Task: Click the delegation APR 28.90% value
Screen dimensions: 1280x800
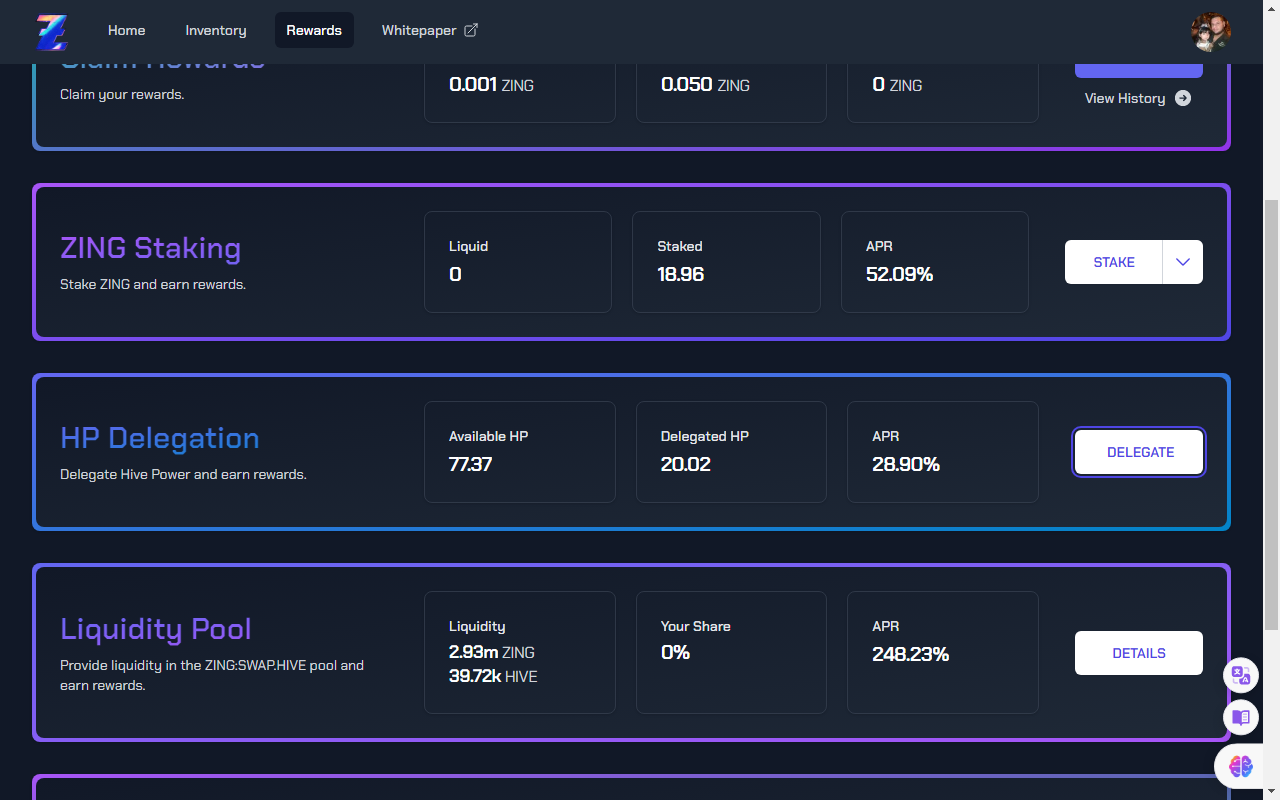Action: (x=906, y=464)
